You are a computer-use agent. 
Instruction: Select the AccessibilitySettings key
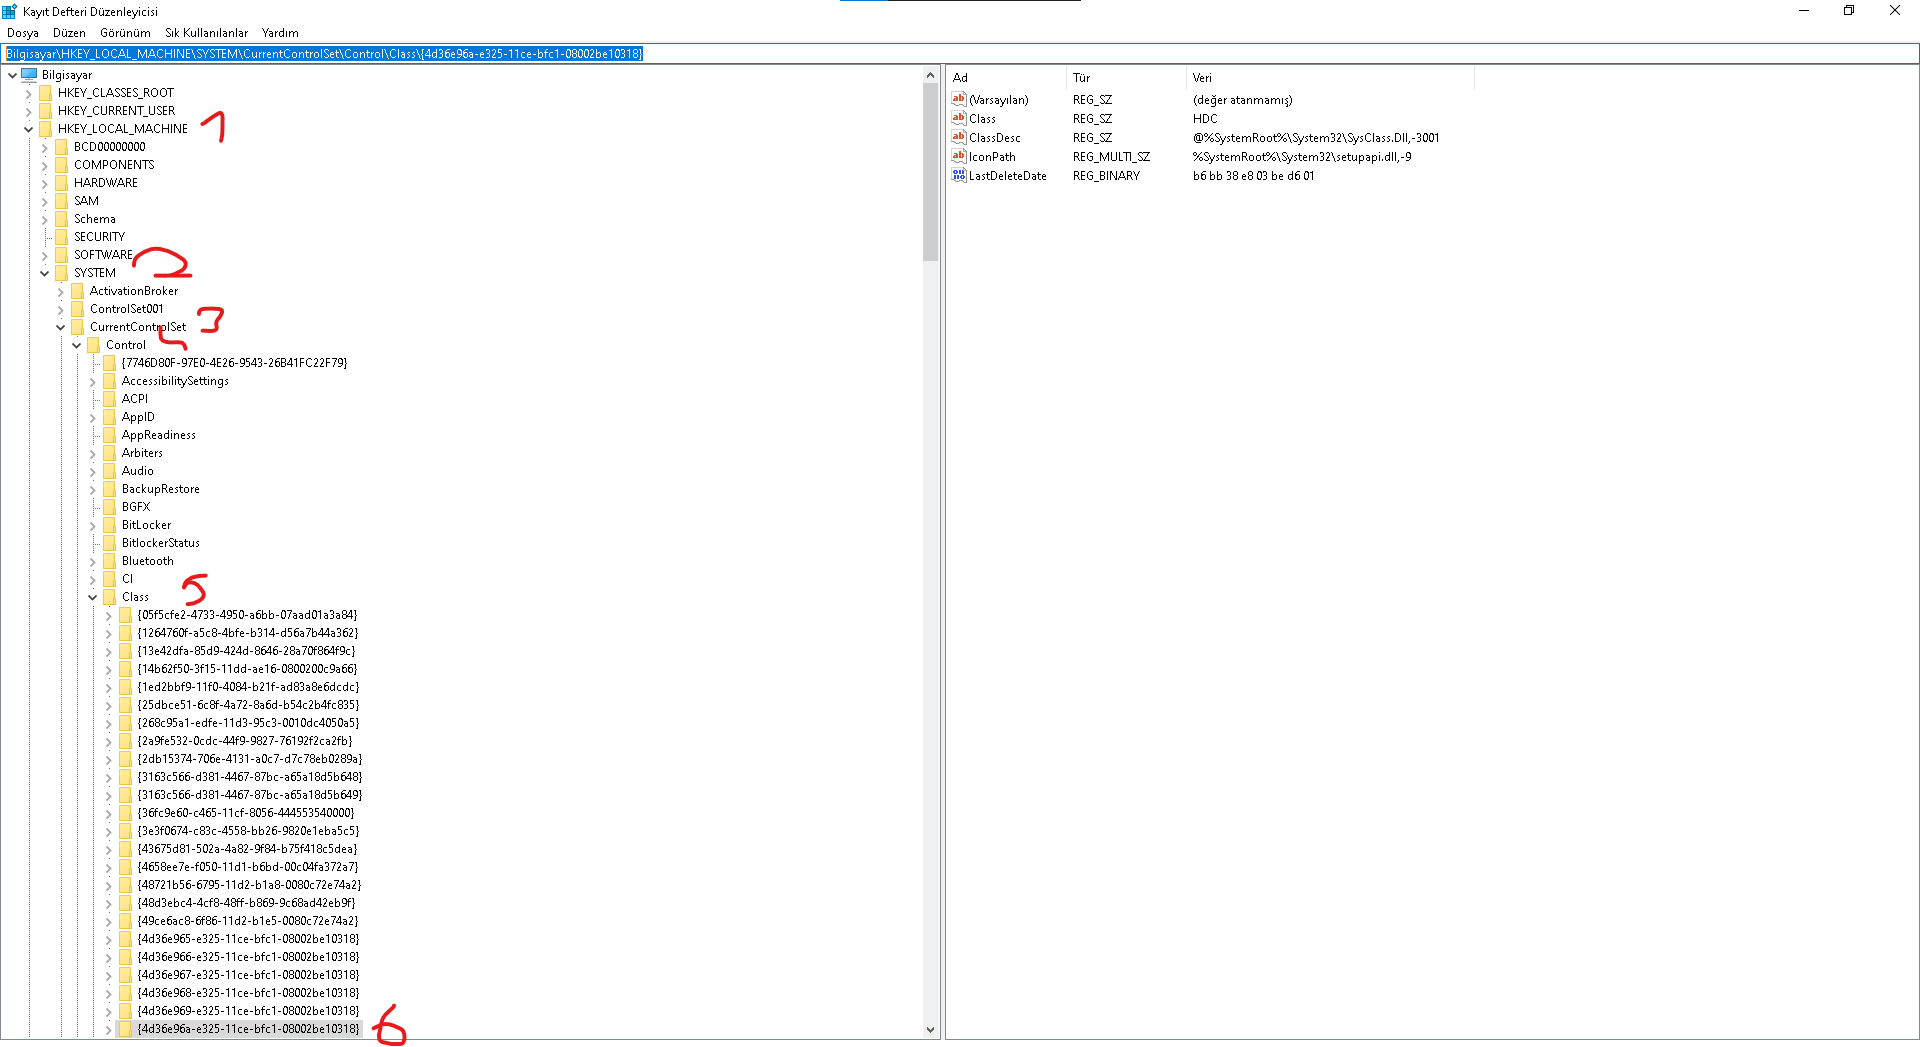coord(175,381)
